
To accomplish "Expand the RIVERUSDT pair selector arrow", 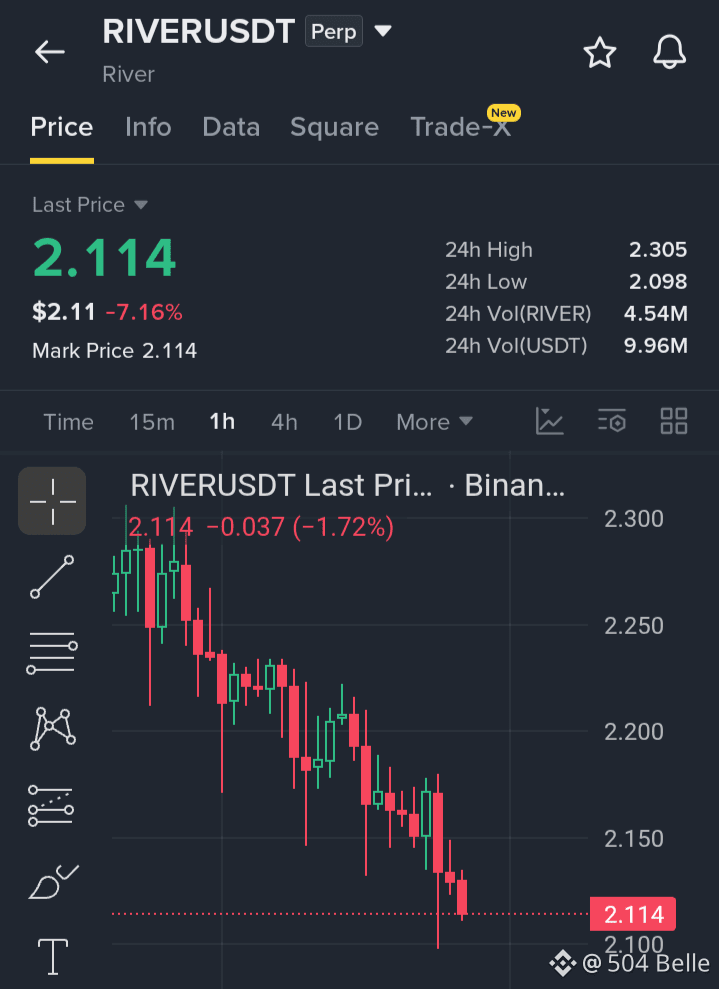I will coord(383,30).
